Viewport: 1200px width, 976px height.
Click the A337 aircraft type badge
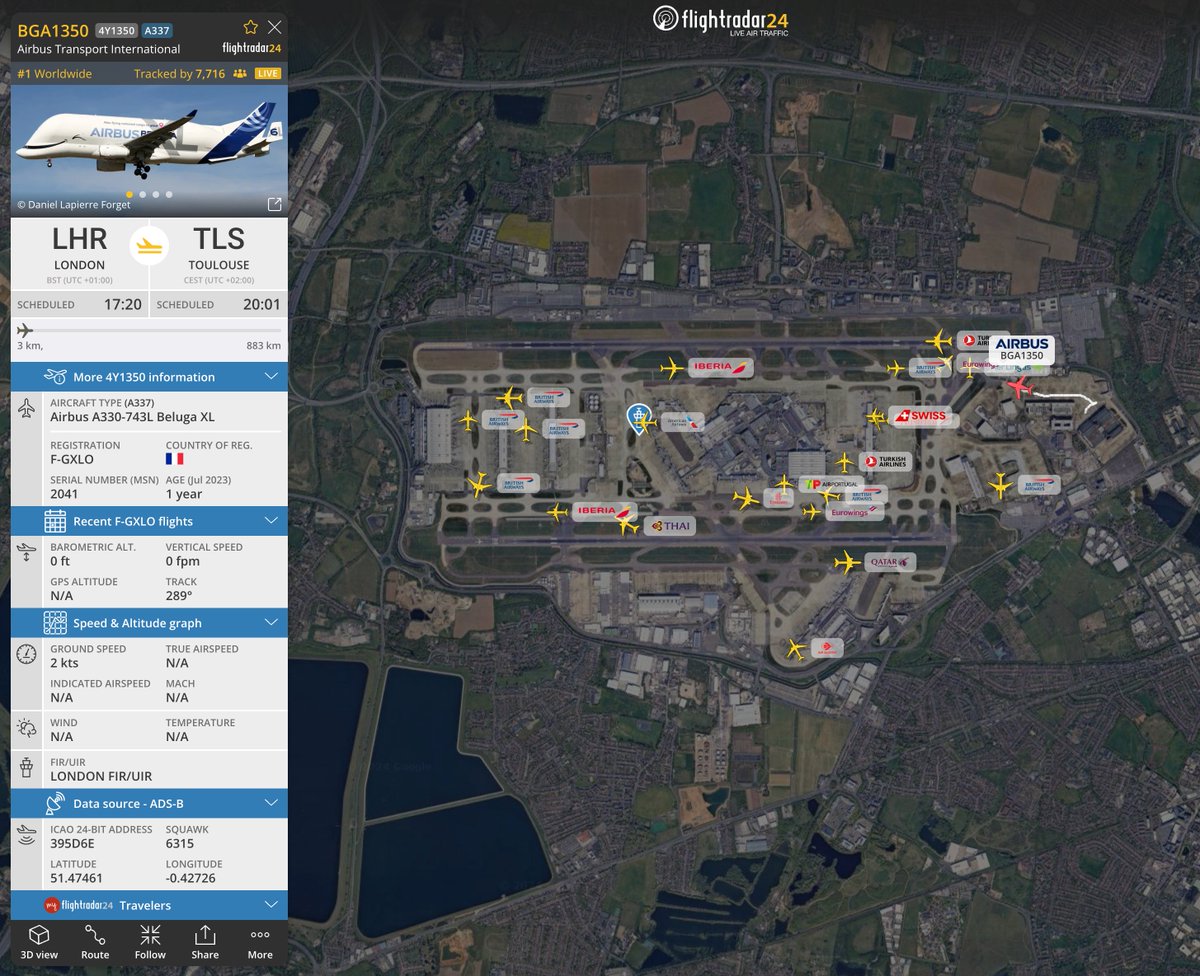[157, 30]
